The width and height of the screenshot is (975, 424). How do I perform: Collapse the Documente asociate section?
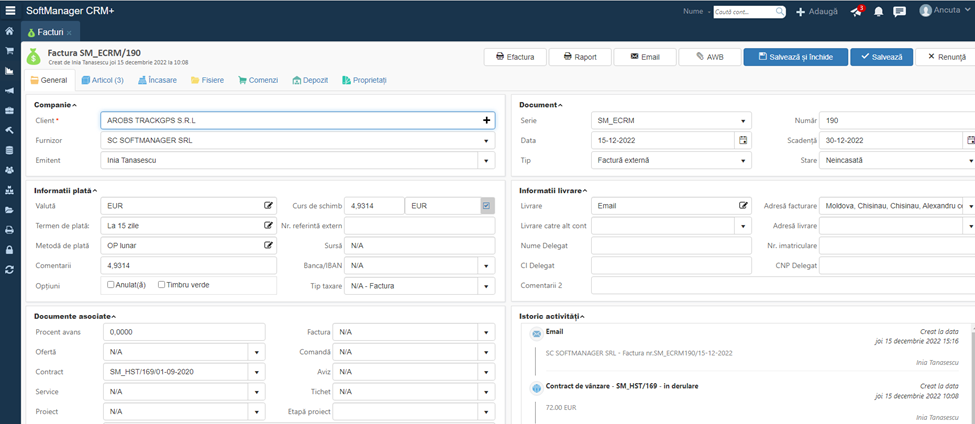coord(75,316)
